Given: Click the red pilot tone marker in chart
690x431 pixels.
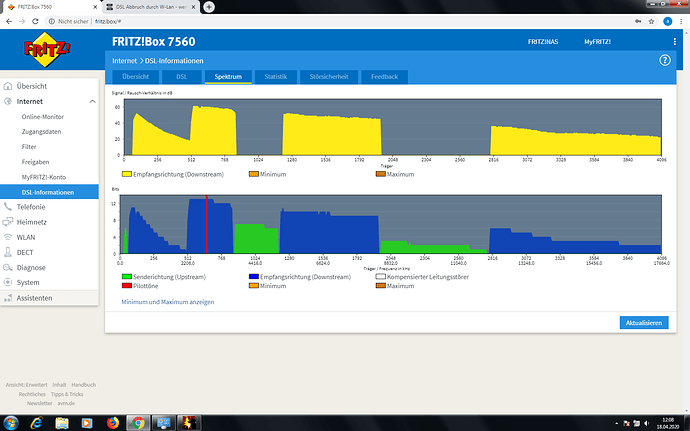Looking at the screenshot, I should point(206,225).
